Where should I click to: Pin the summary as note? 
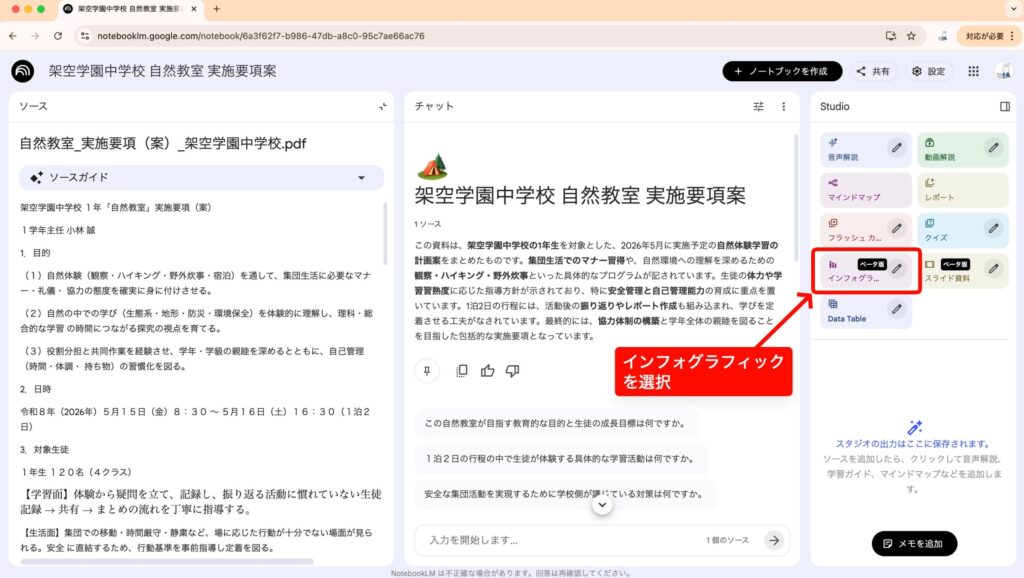pyautogui.click(x=427, y=371)
